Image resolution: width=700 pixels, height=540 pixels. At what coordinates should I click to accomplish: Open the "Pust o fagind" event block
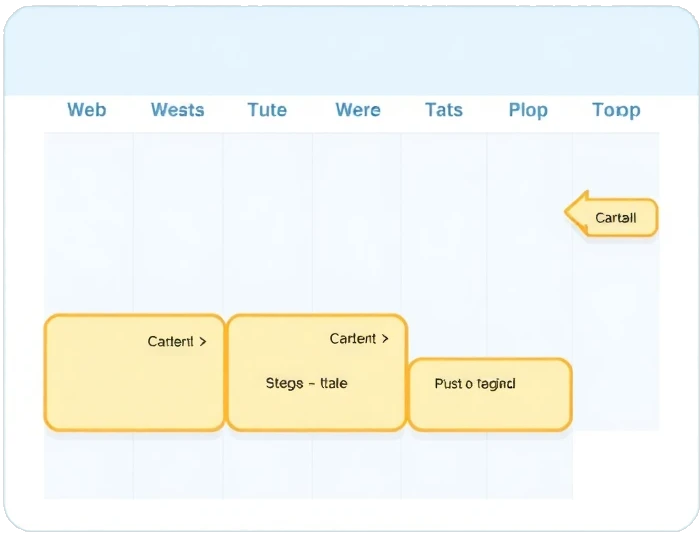pos(490,394)
